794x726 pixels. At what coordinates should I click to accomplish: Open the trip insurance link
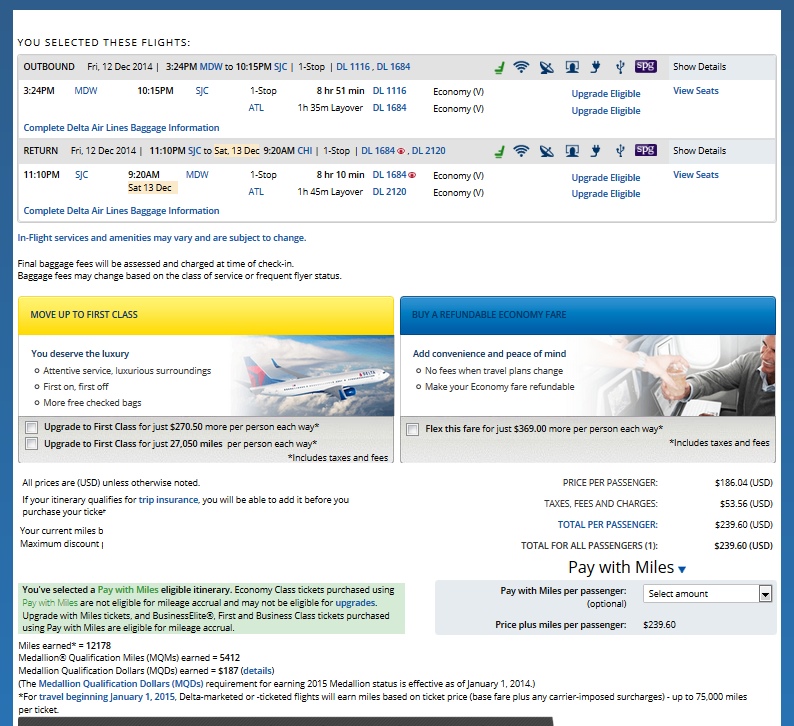[168, 499]
